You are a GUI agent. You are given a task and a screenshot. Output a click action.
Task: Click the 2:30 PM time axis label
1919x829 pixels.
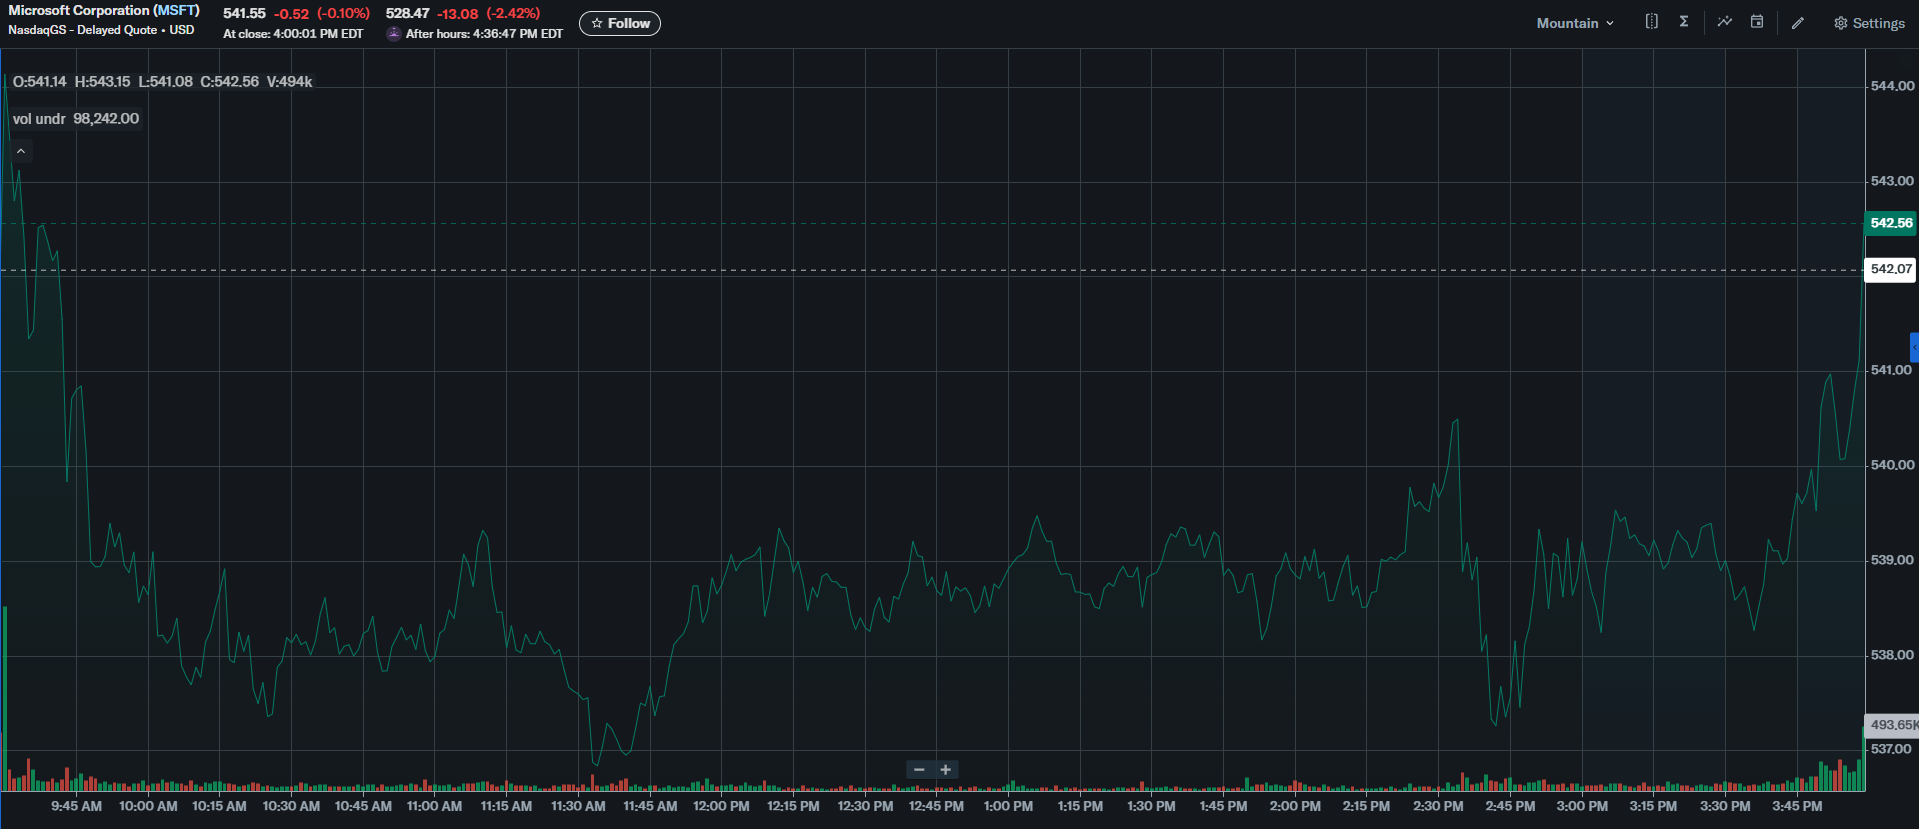pyautogui.click(x=1438, y=806)
